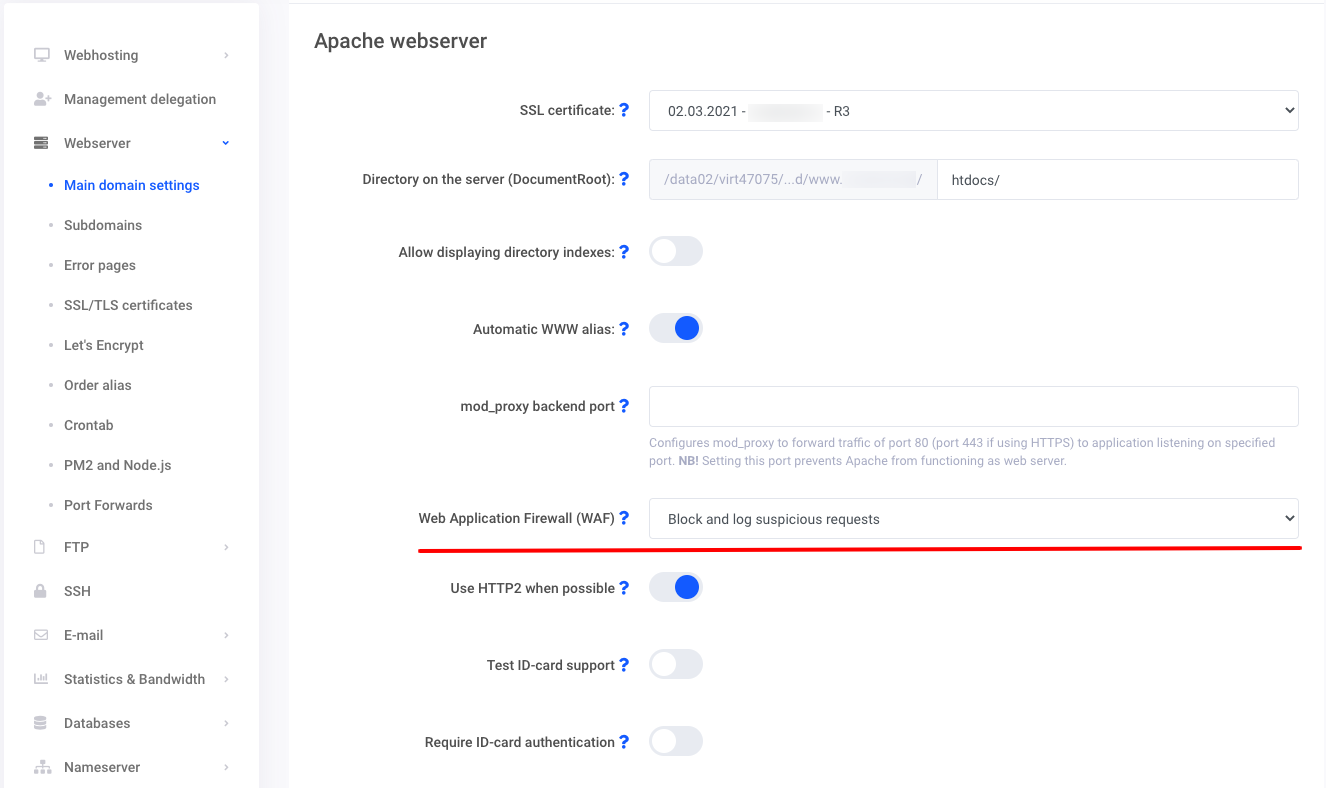Screen dimensions: 1326x788
Task: Expand the Webhosting sidebar section
Action: (101, 55)
